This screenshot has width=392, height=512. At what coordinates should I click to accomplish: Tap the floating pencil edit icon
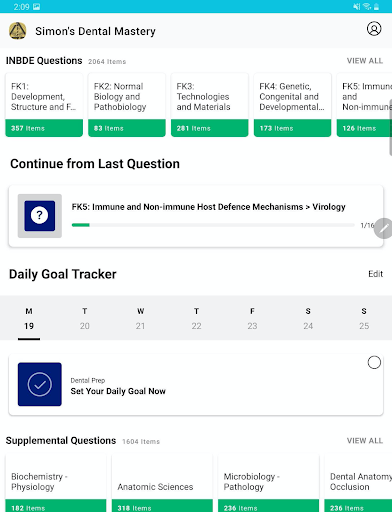(384, 228)
